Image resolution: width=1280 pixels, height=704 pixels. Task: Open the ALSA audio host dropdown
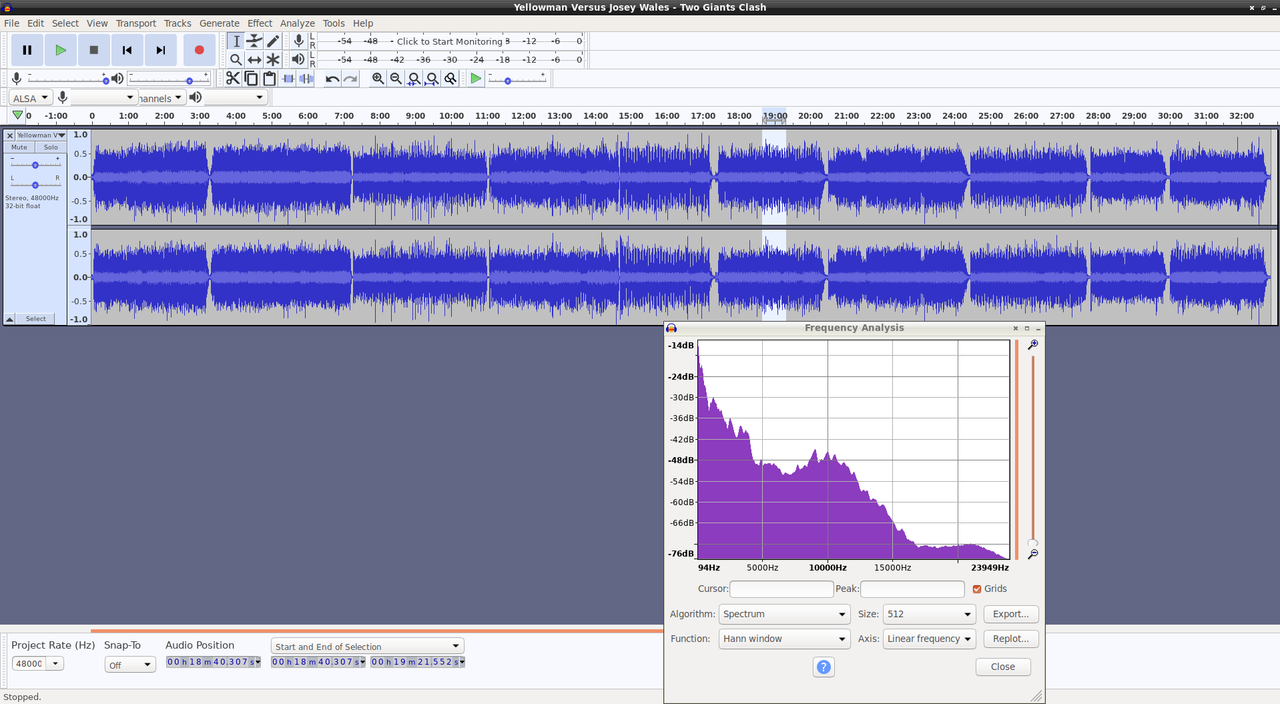click(x=31, y=97)
